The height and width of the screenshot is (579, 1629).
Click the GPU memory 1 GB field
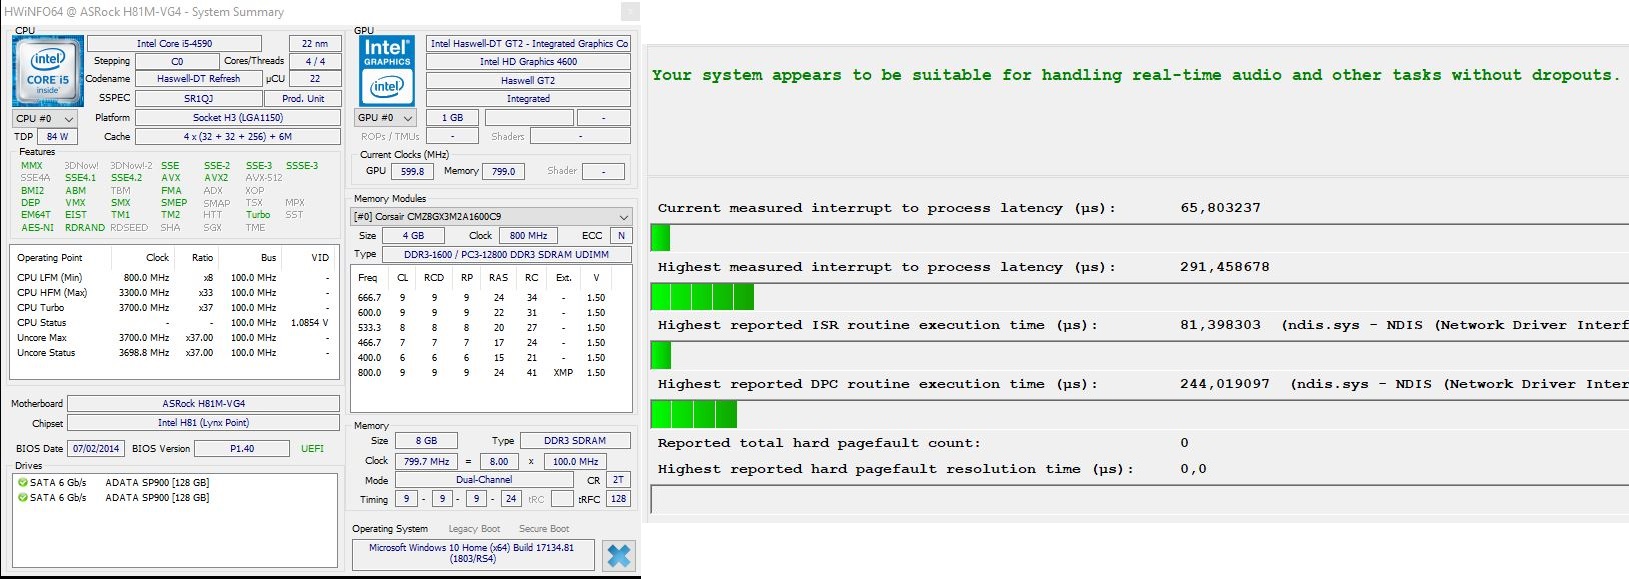tap(452, 117)
